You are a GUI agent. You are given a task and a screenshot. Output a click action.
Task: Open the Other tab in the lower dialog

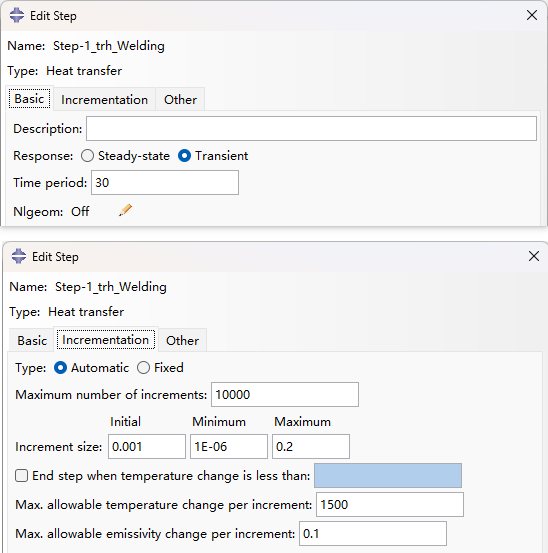(182, 340)
